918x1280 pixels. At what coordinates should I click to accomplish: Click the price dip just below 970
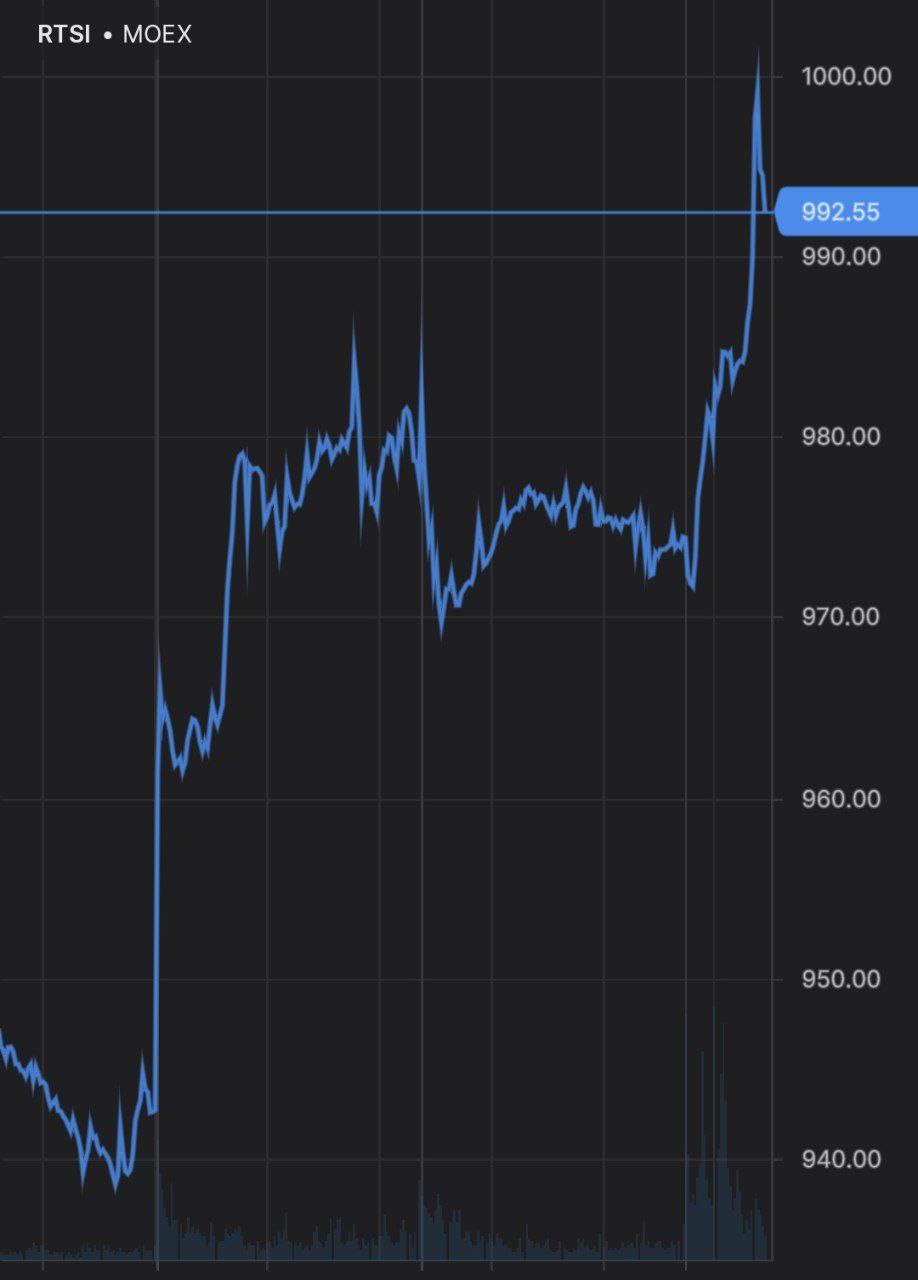441,632
